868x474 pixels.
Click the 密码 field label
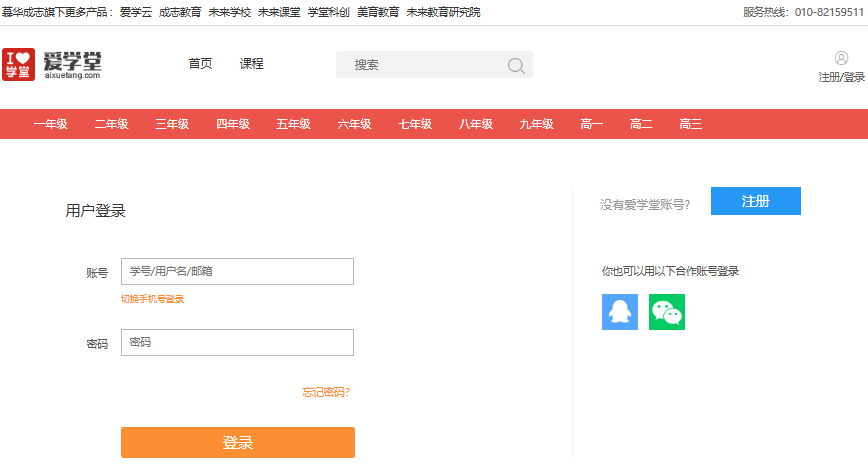[x=97, y=344]
